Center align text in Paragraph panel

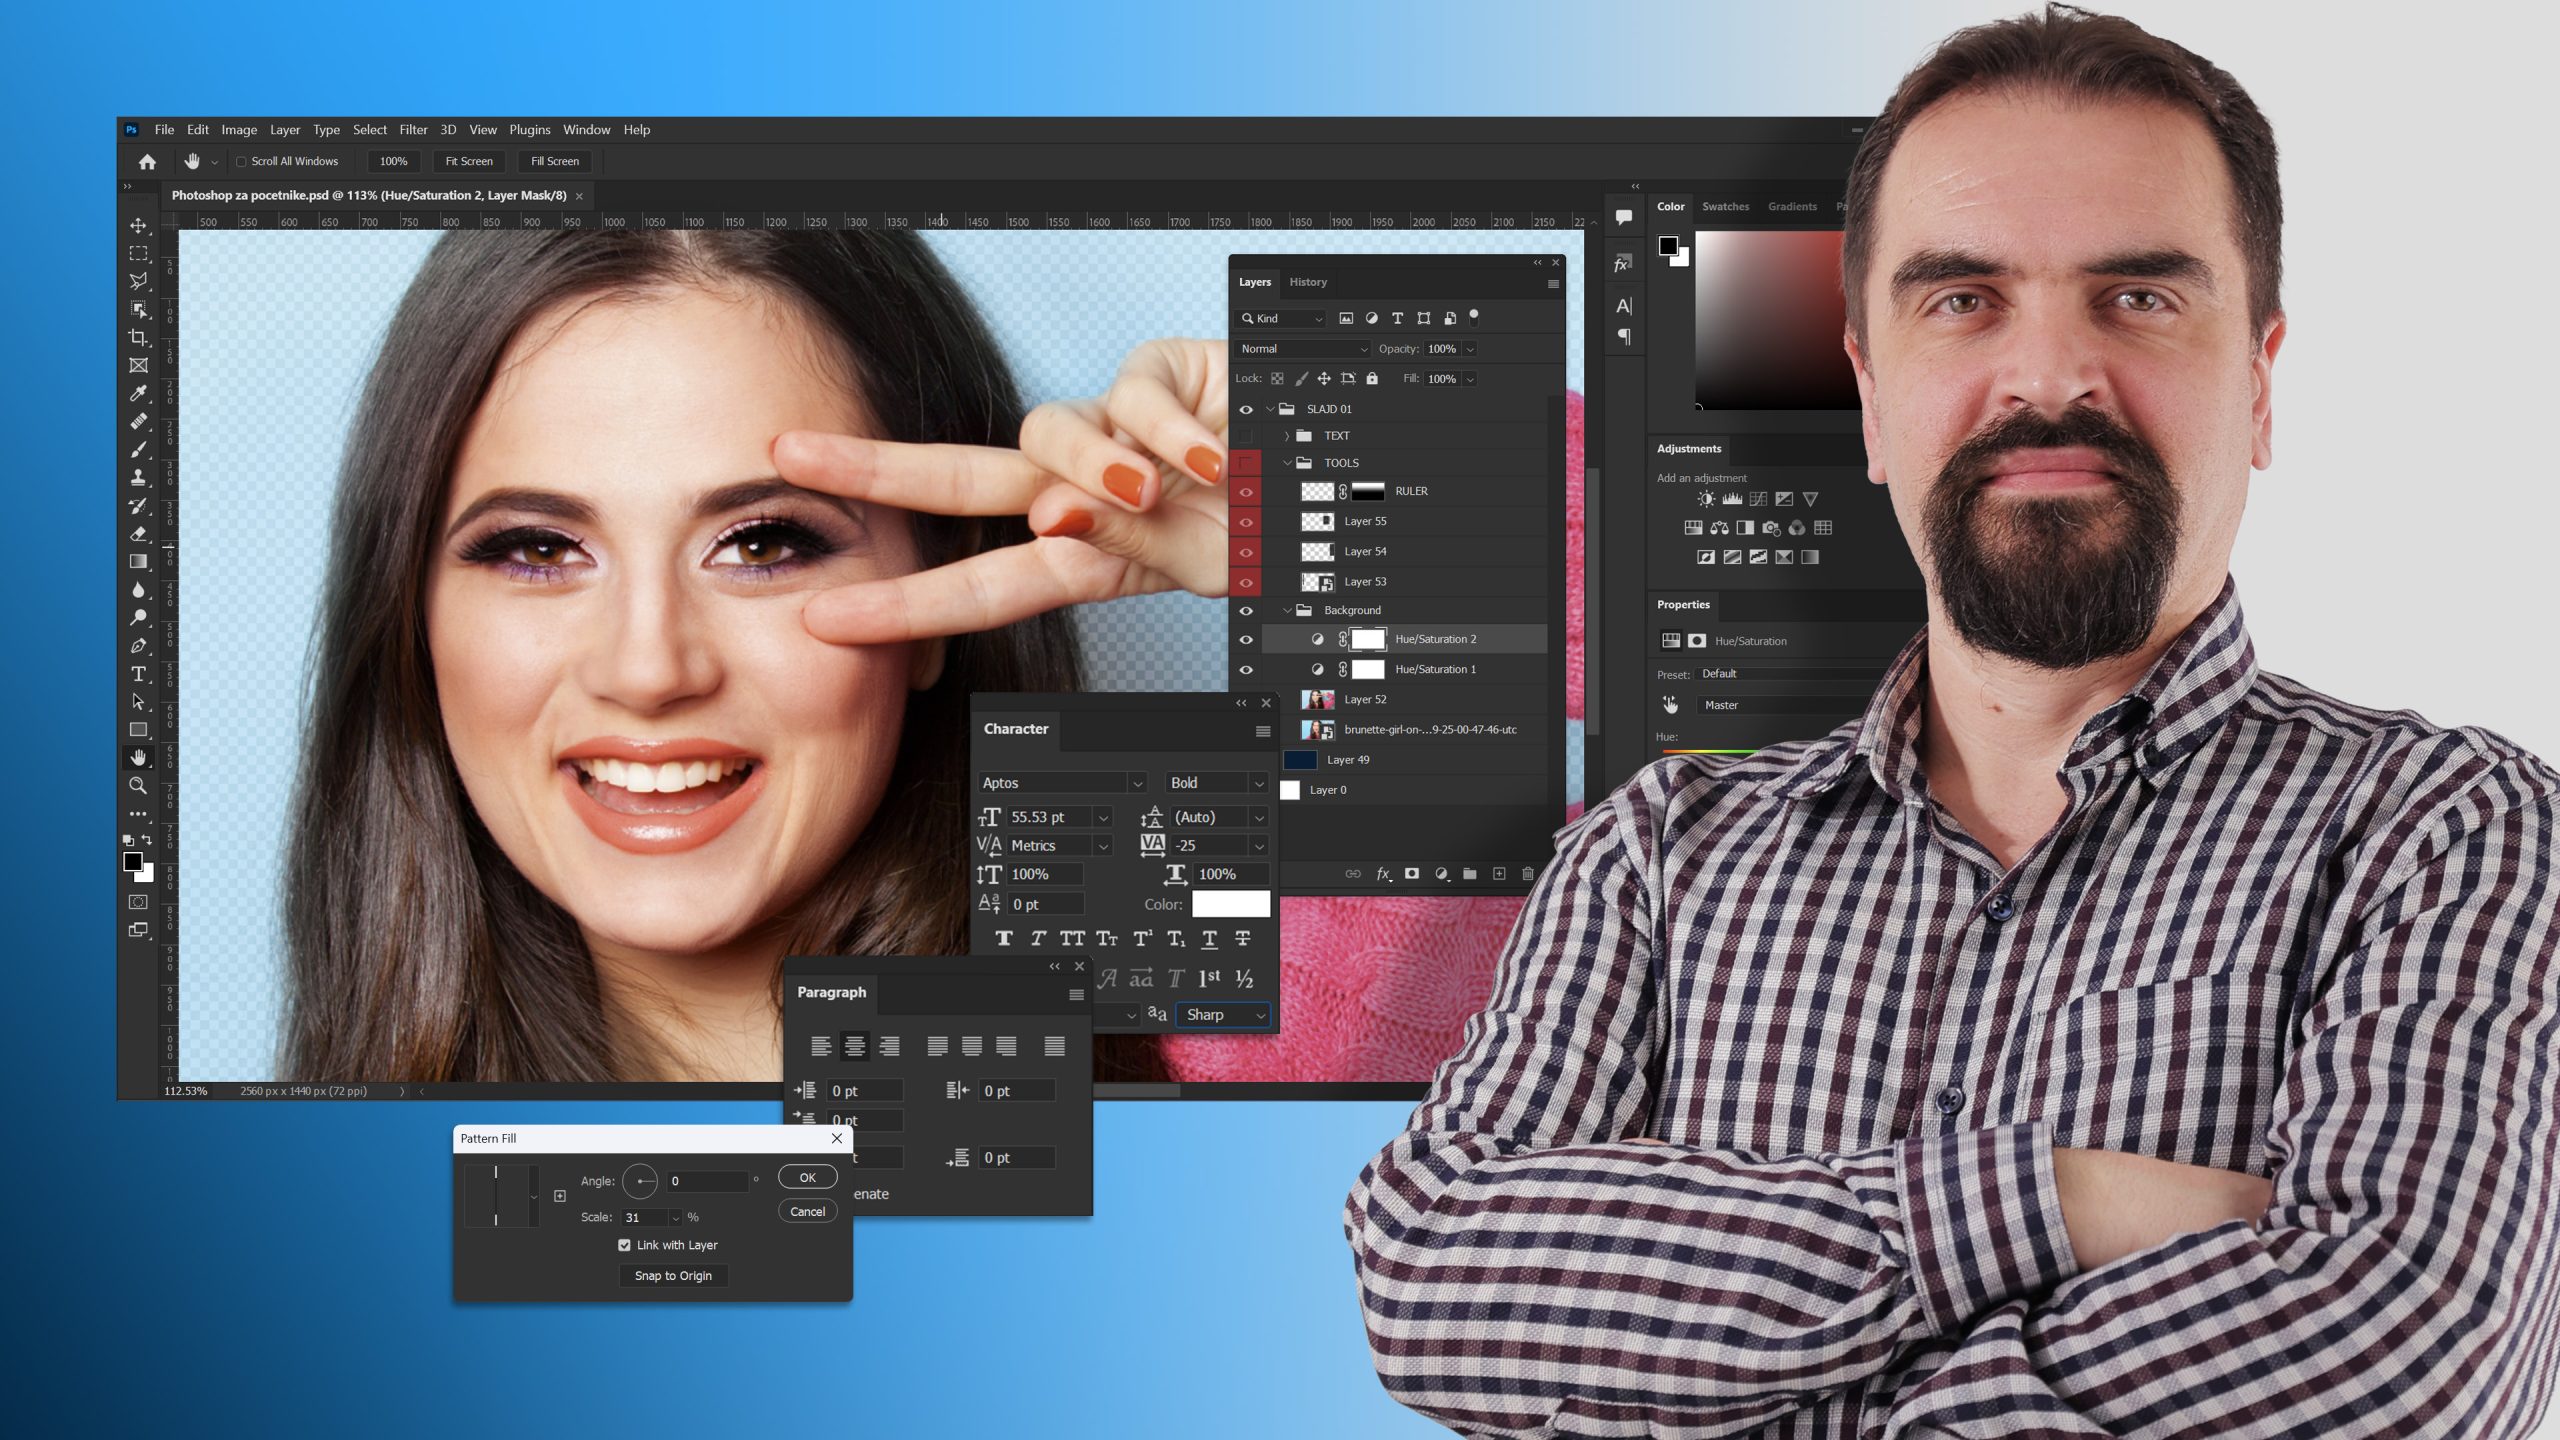[855, 1046]
